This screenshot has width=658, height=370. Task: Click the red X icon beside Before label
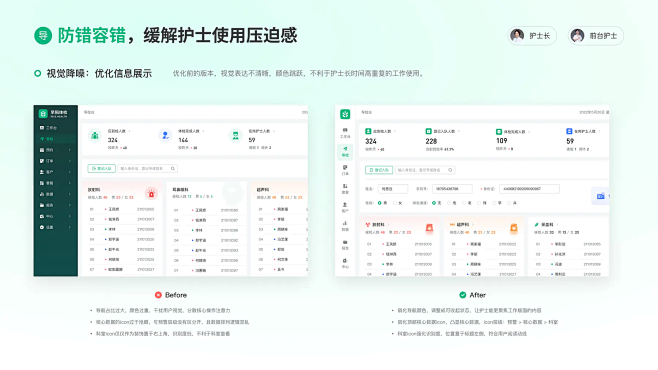coord(158,295)
